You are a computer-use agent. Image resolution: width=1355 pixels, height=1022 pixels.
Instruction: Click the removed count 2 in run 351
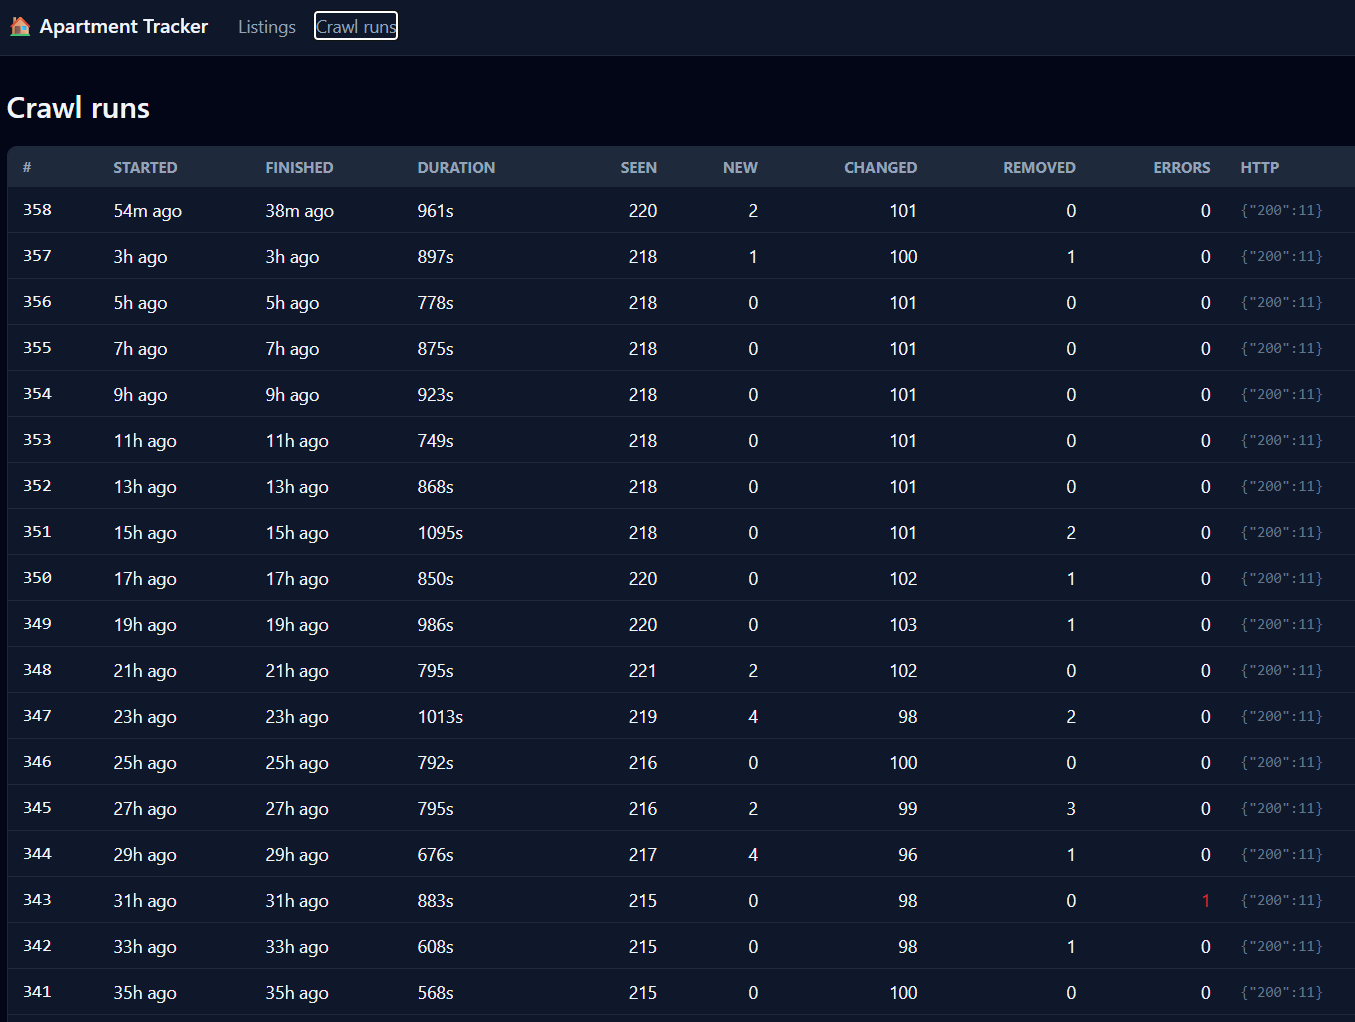(x=1071, y=533)
